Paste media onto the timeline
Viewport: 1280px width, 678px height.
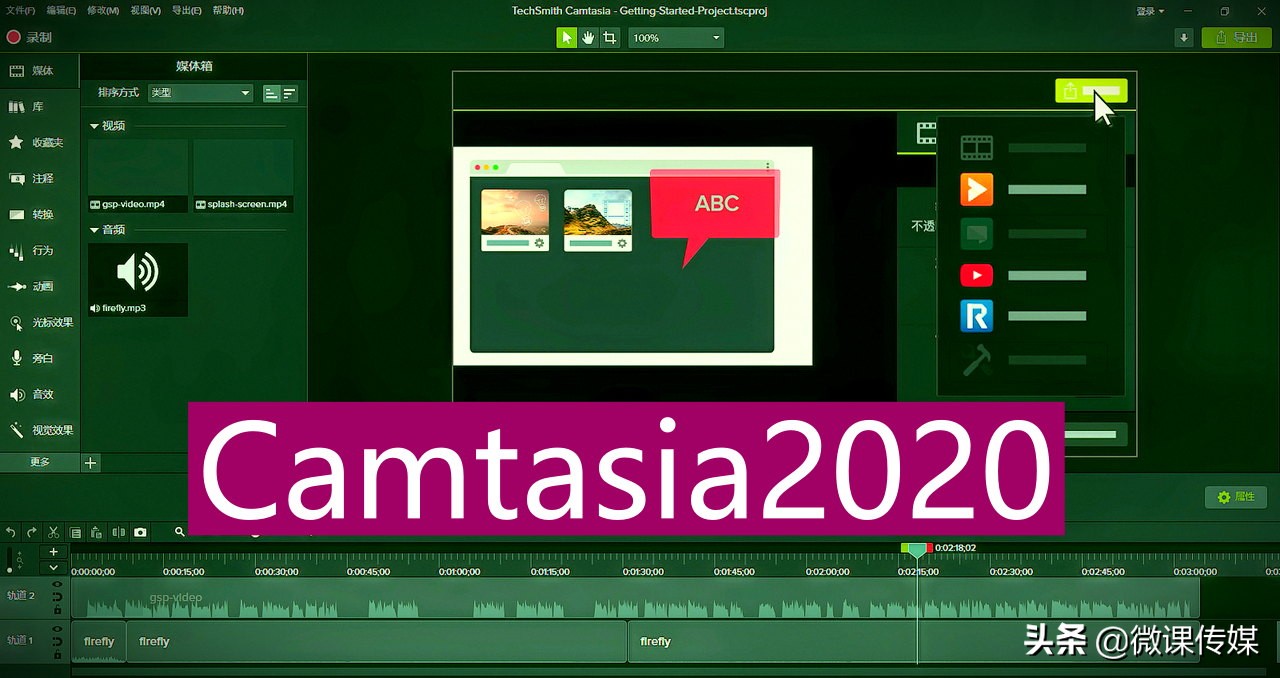point(97,533)
